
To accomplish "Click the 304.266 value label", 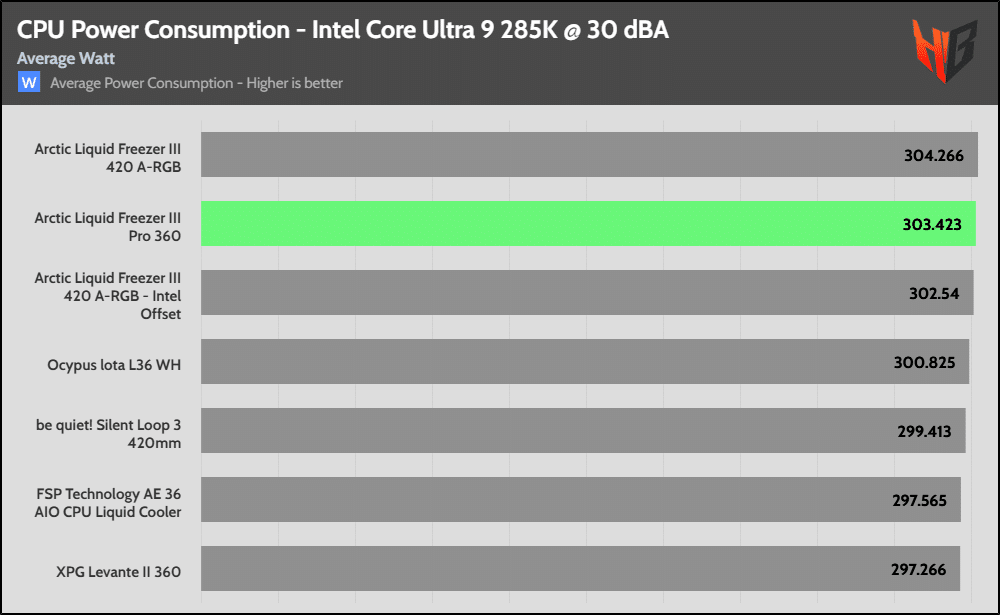I will tap(934, 156).
